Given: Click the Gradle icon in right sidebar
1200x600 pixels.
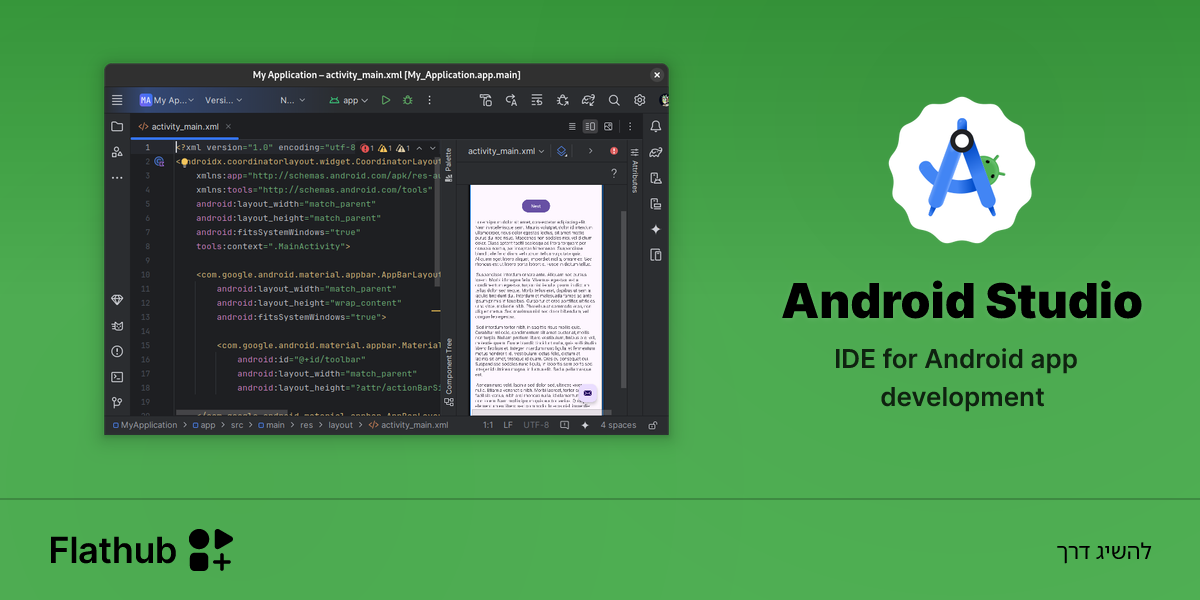Looking at the screenshot, I should click(656, 152).
